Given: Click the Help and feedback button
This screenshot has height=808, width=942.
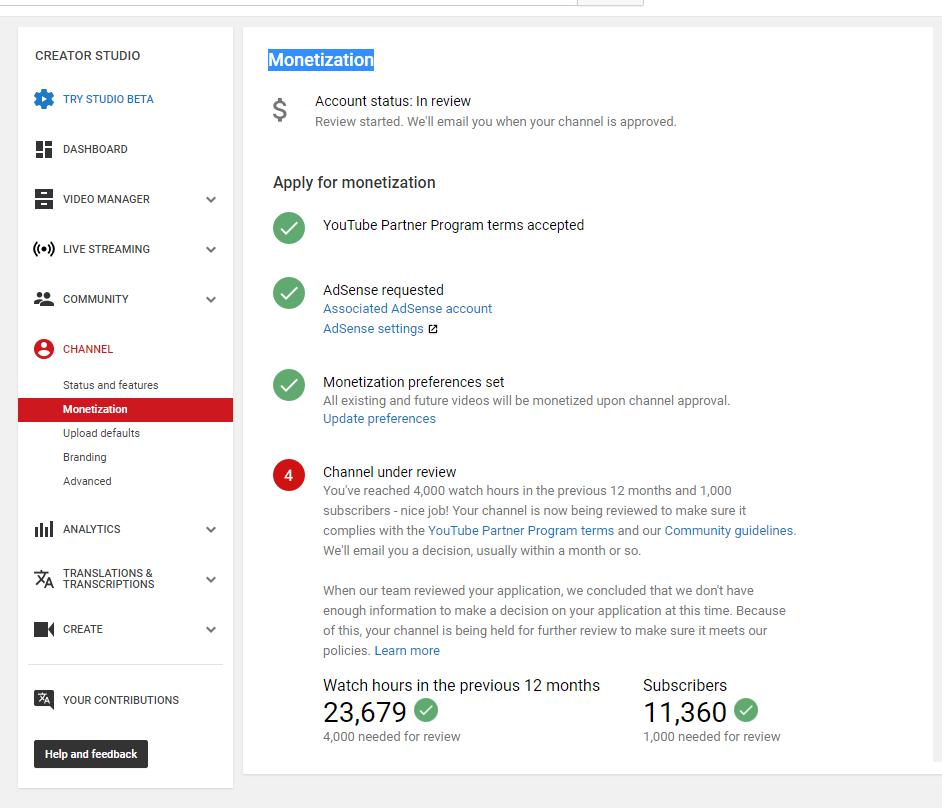Looking at the screenshot, I should click(x=91, y=754).
